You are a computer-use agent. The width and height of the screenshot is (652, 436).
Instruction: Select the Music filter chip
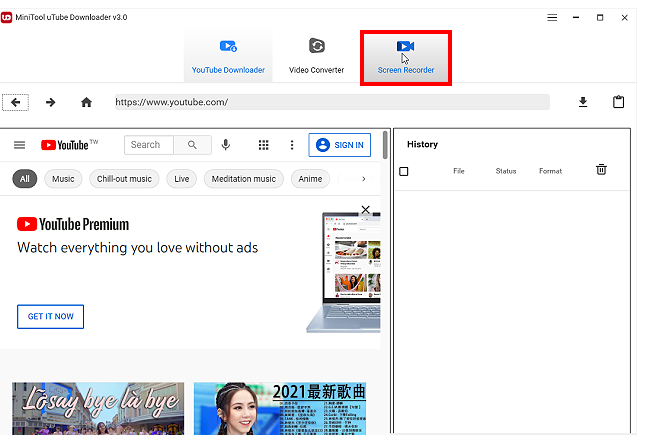(x=63, y=179)
